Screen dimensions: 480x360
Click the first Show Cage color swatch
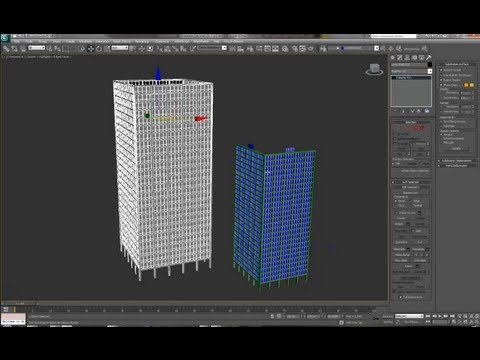pyautogui.click(x=466, y=85)
